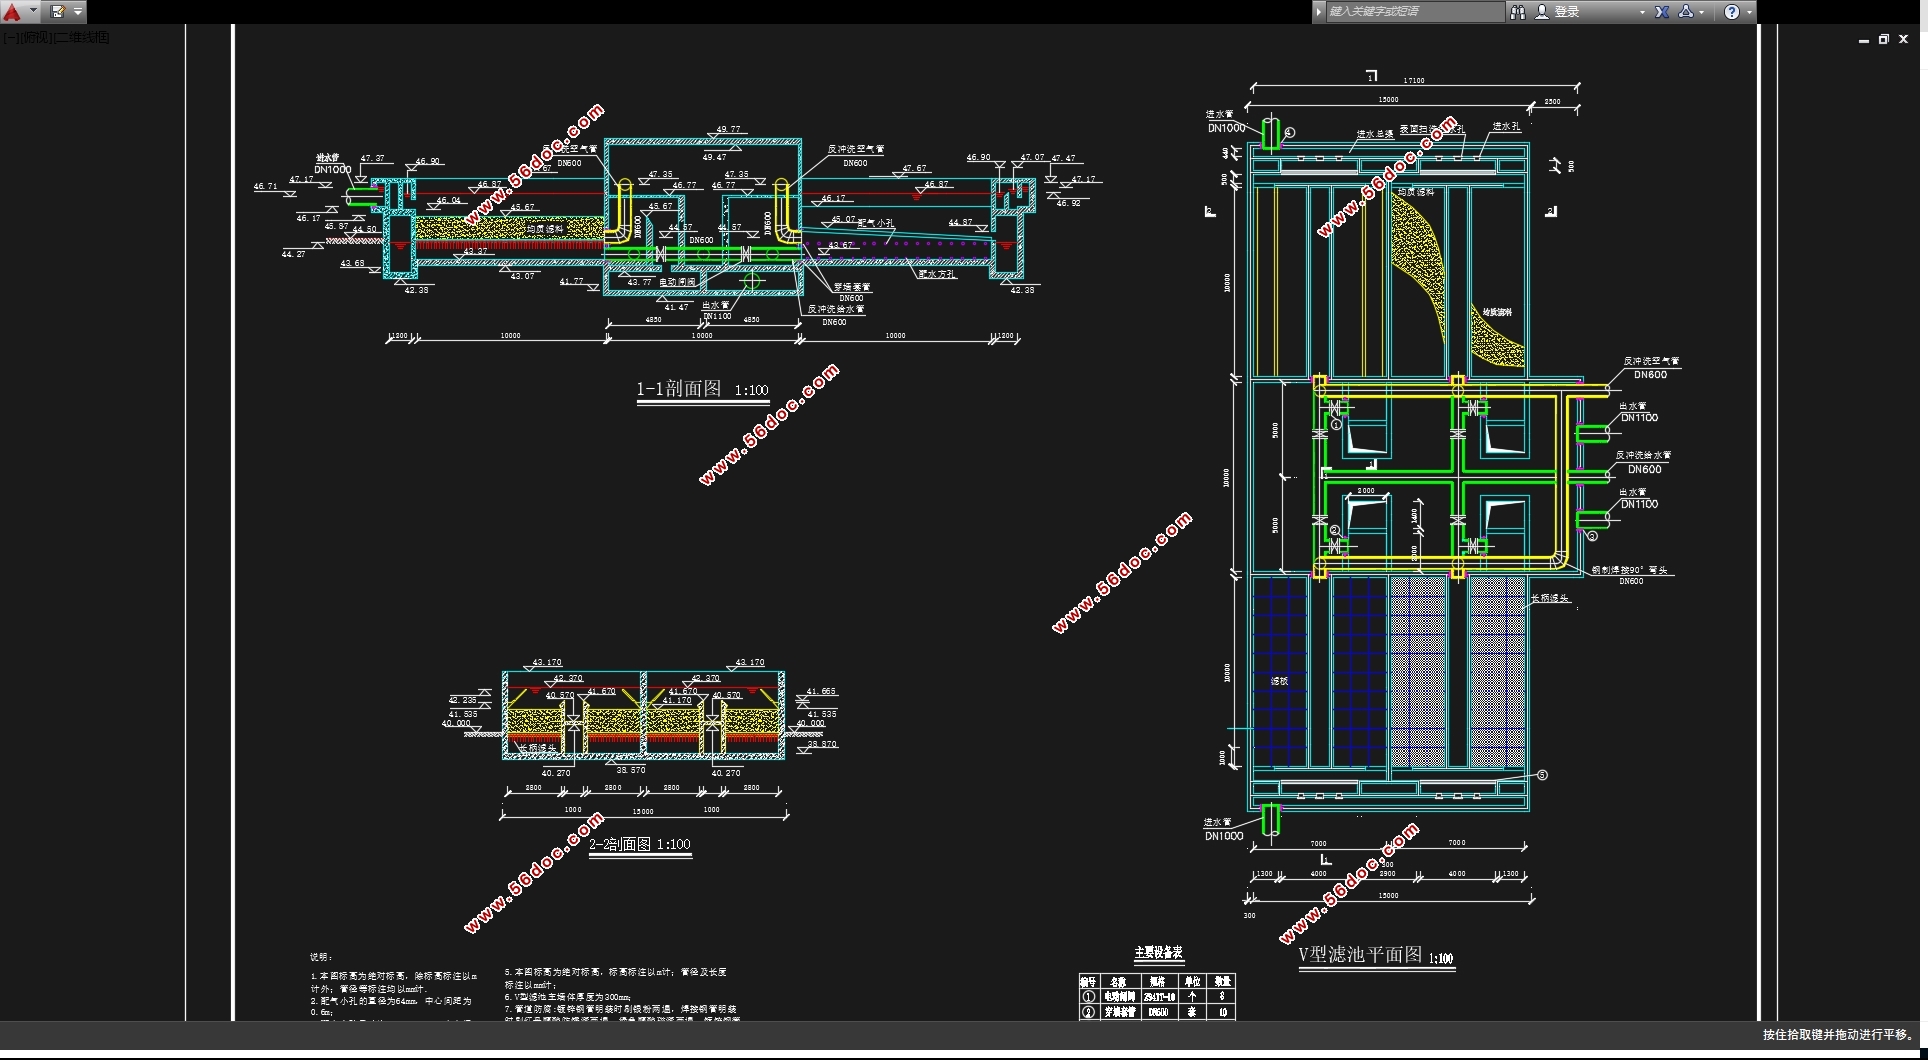
Task: Expand the Quick Access Toolbar customize arrow
Action: [78, 12]
